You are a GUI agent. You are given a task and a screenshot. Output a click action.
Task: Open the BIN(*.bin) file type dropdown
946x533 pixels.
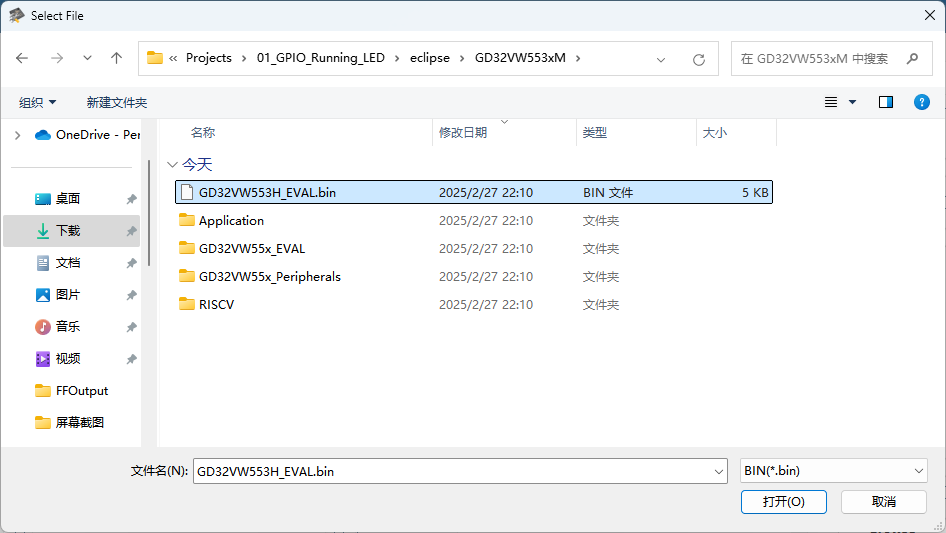[x=833, y=471]
